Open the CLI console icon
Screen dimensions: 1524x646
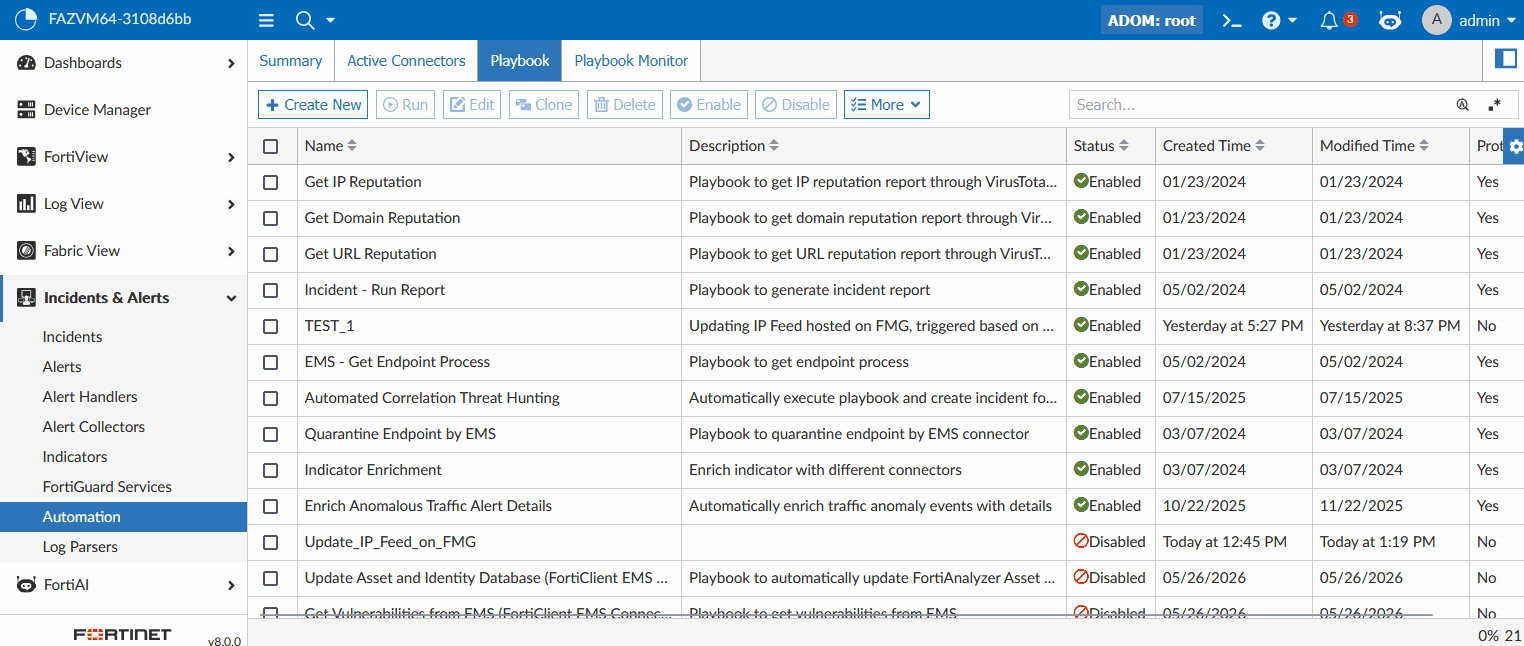1232,20
